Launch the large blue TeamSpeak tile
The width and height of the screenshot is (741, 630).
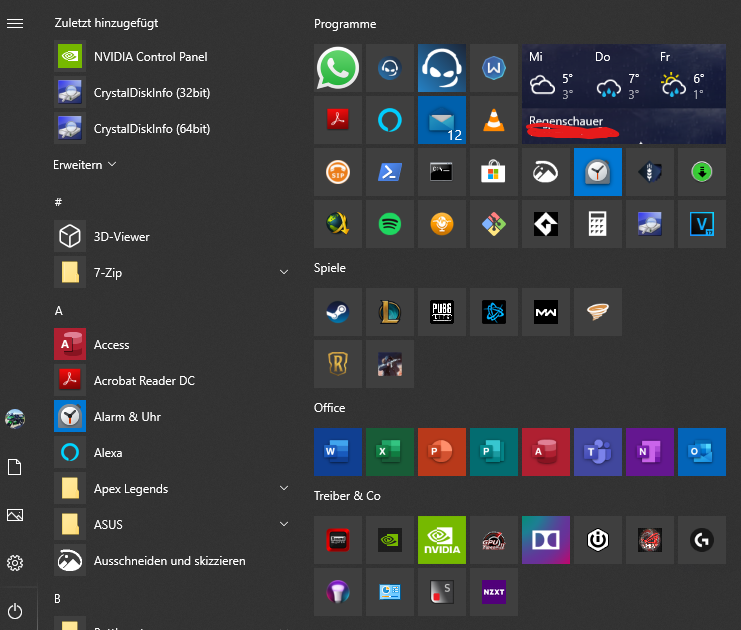pyautogui.click(x=442, y=68)
